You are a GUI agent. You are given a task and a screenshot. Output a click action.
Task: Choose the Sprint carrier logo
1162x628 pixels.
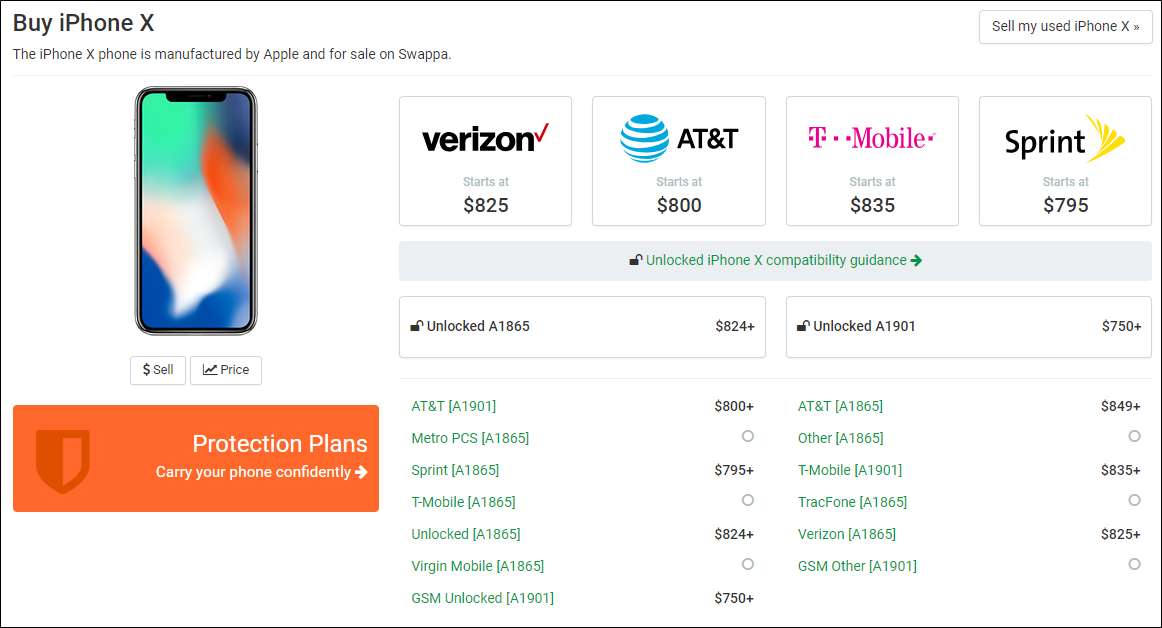1065,140
